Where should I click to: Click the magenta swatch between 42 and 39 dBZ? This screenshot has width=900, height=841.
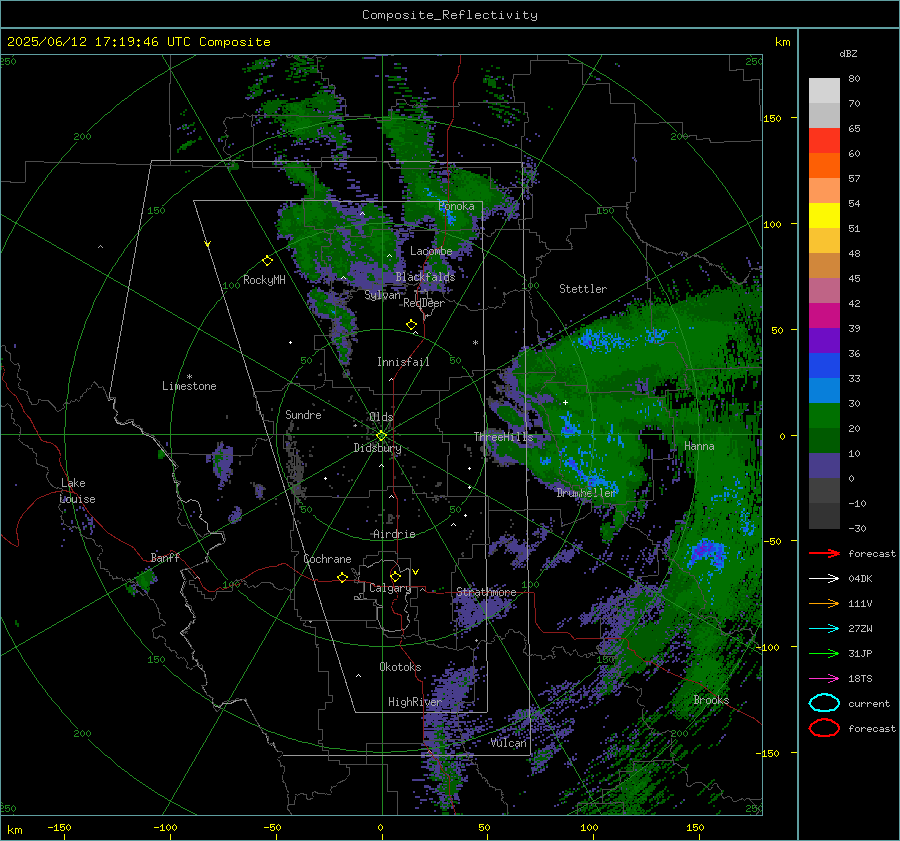(824, 316)
